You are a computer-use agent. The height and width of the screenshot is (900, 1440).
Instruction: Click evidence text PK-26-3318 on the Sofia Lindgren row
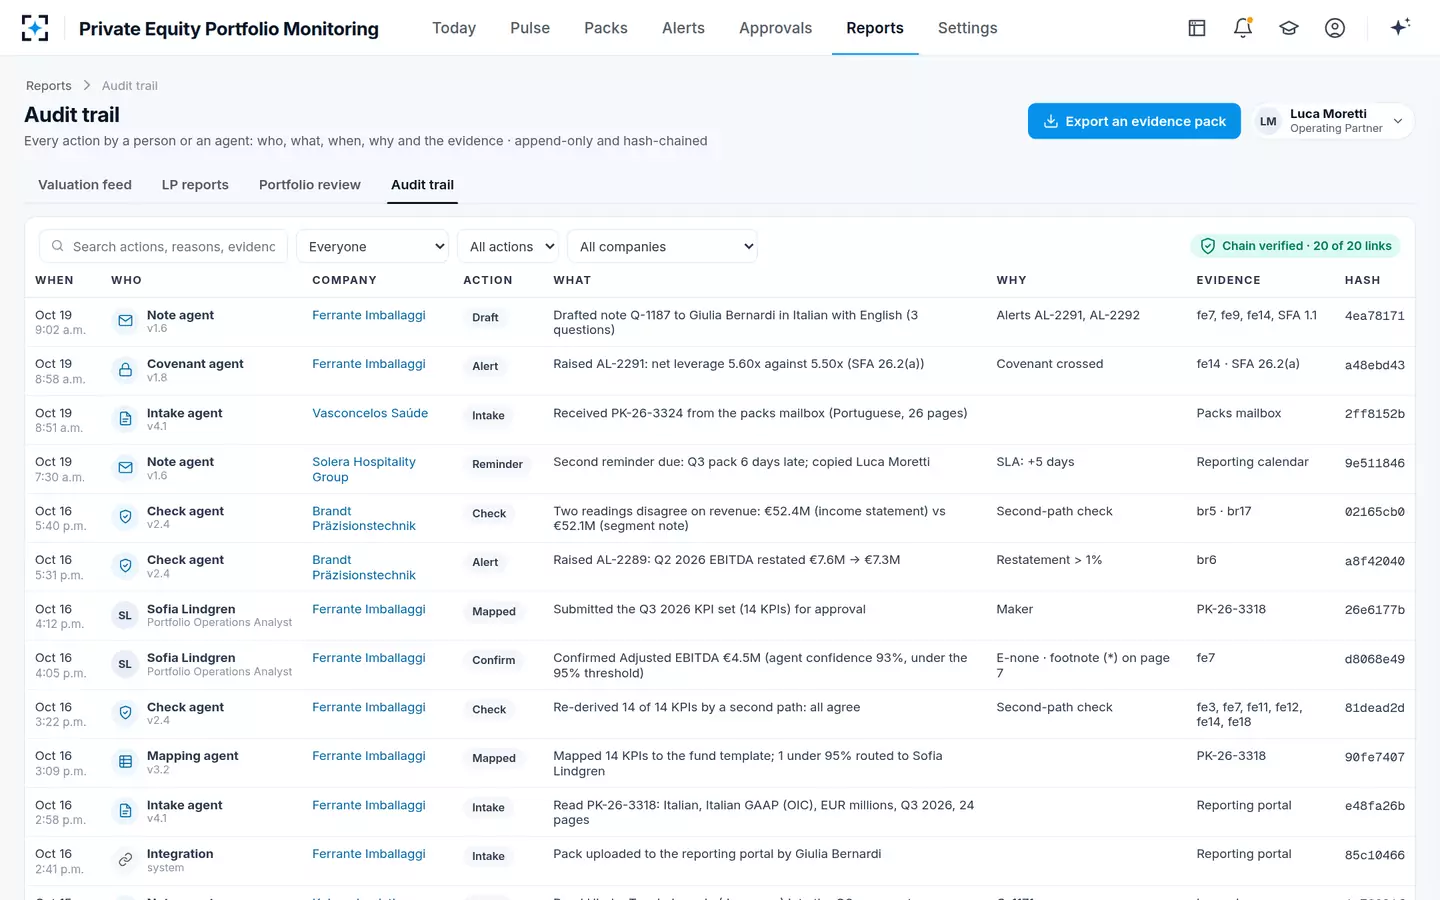1231,609
